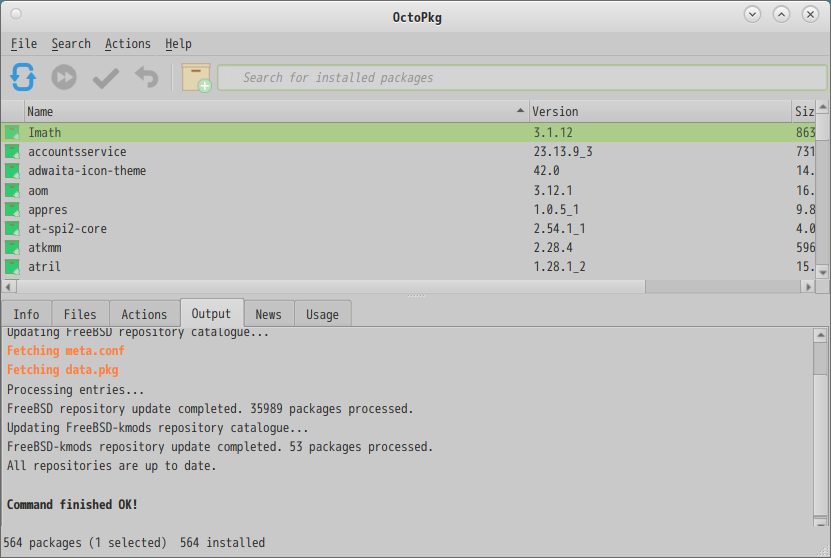
Task: Open the File menu
Action: 24,44
